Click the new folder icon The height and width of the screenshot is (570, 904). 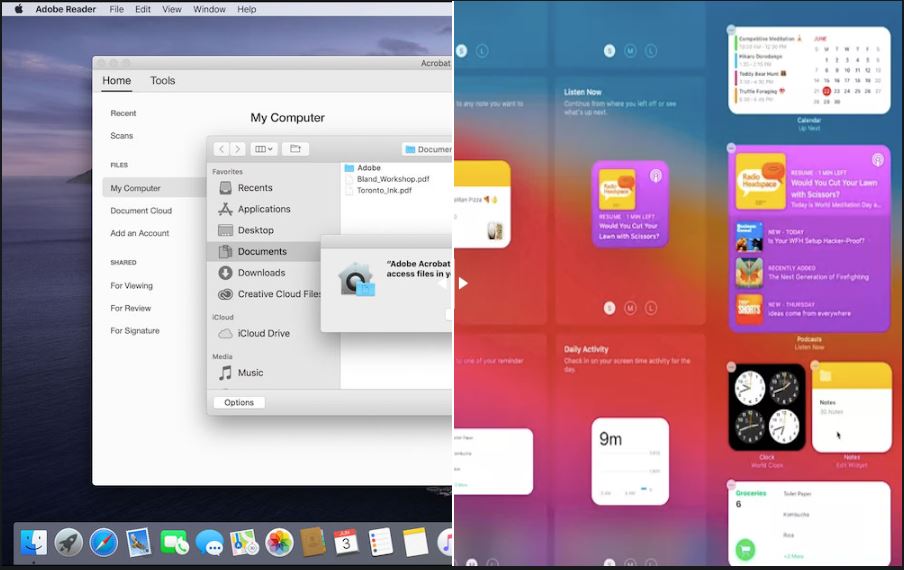295,149
